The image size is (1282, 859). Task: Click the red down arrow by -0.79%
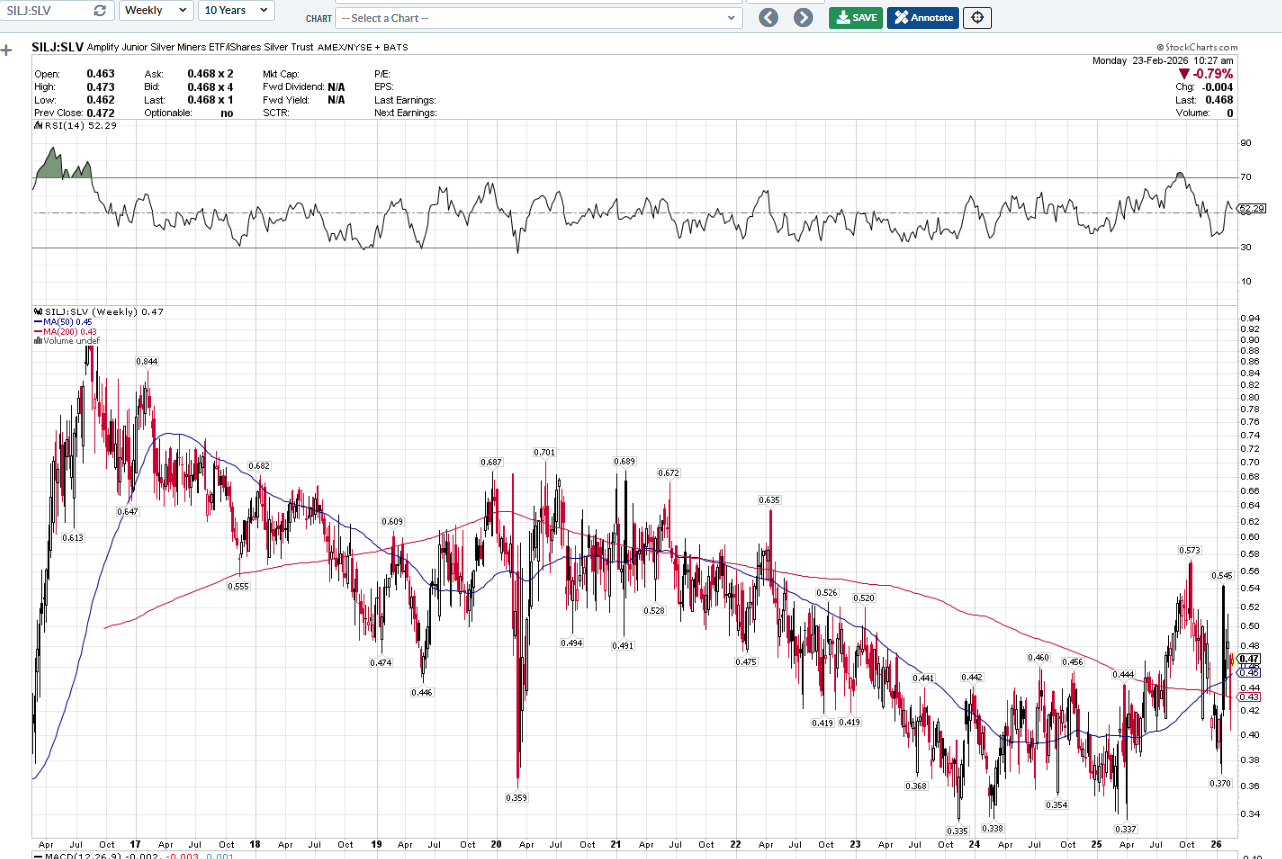pyautogui.click(x=1183, y=74)
